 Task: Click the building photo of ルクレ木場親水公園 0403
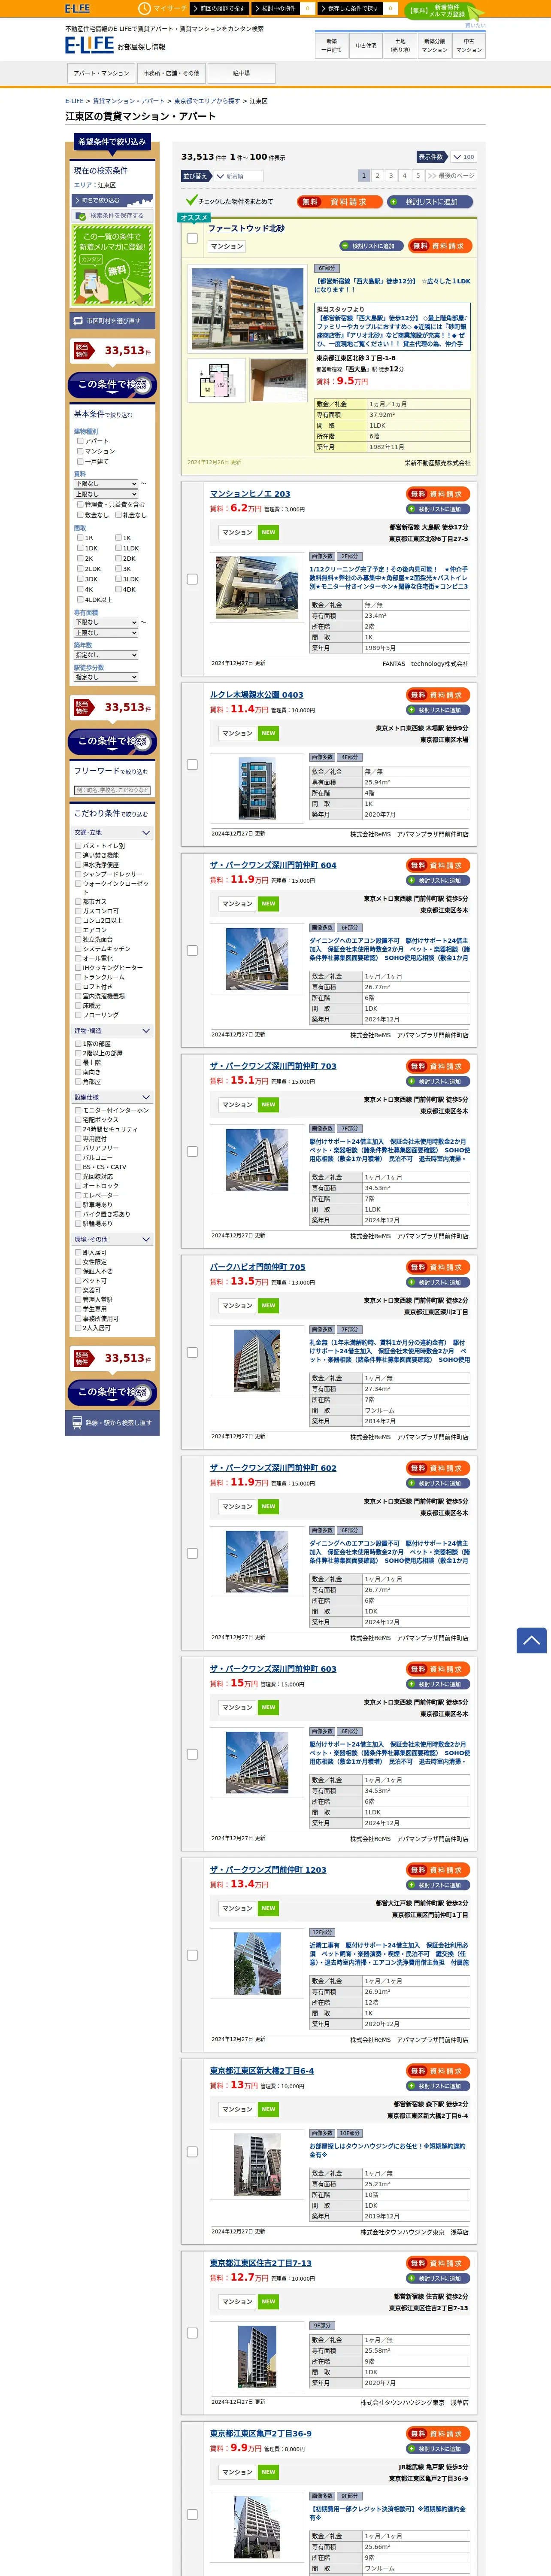click(x=257, y=788)
